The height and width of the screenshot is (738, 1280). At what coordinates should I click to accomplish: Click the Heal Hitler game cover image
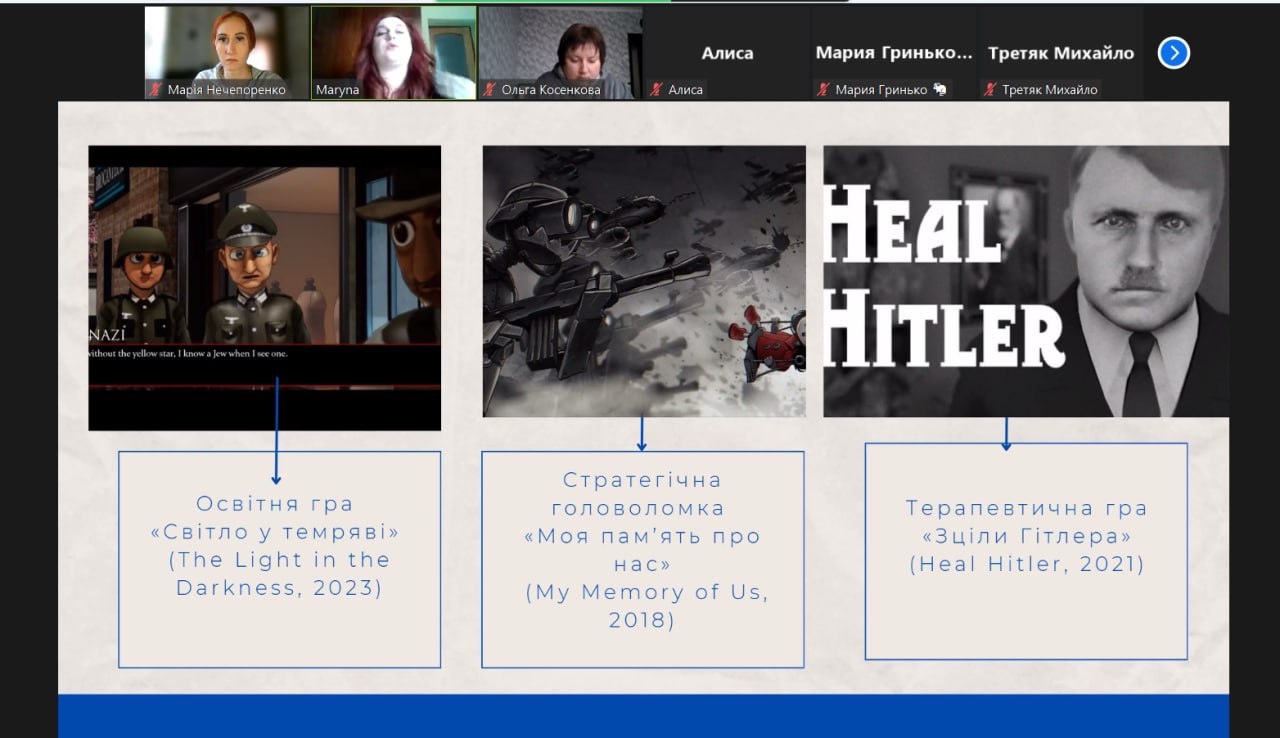click(1026, 281)
